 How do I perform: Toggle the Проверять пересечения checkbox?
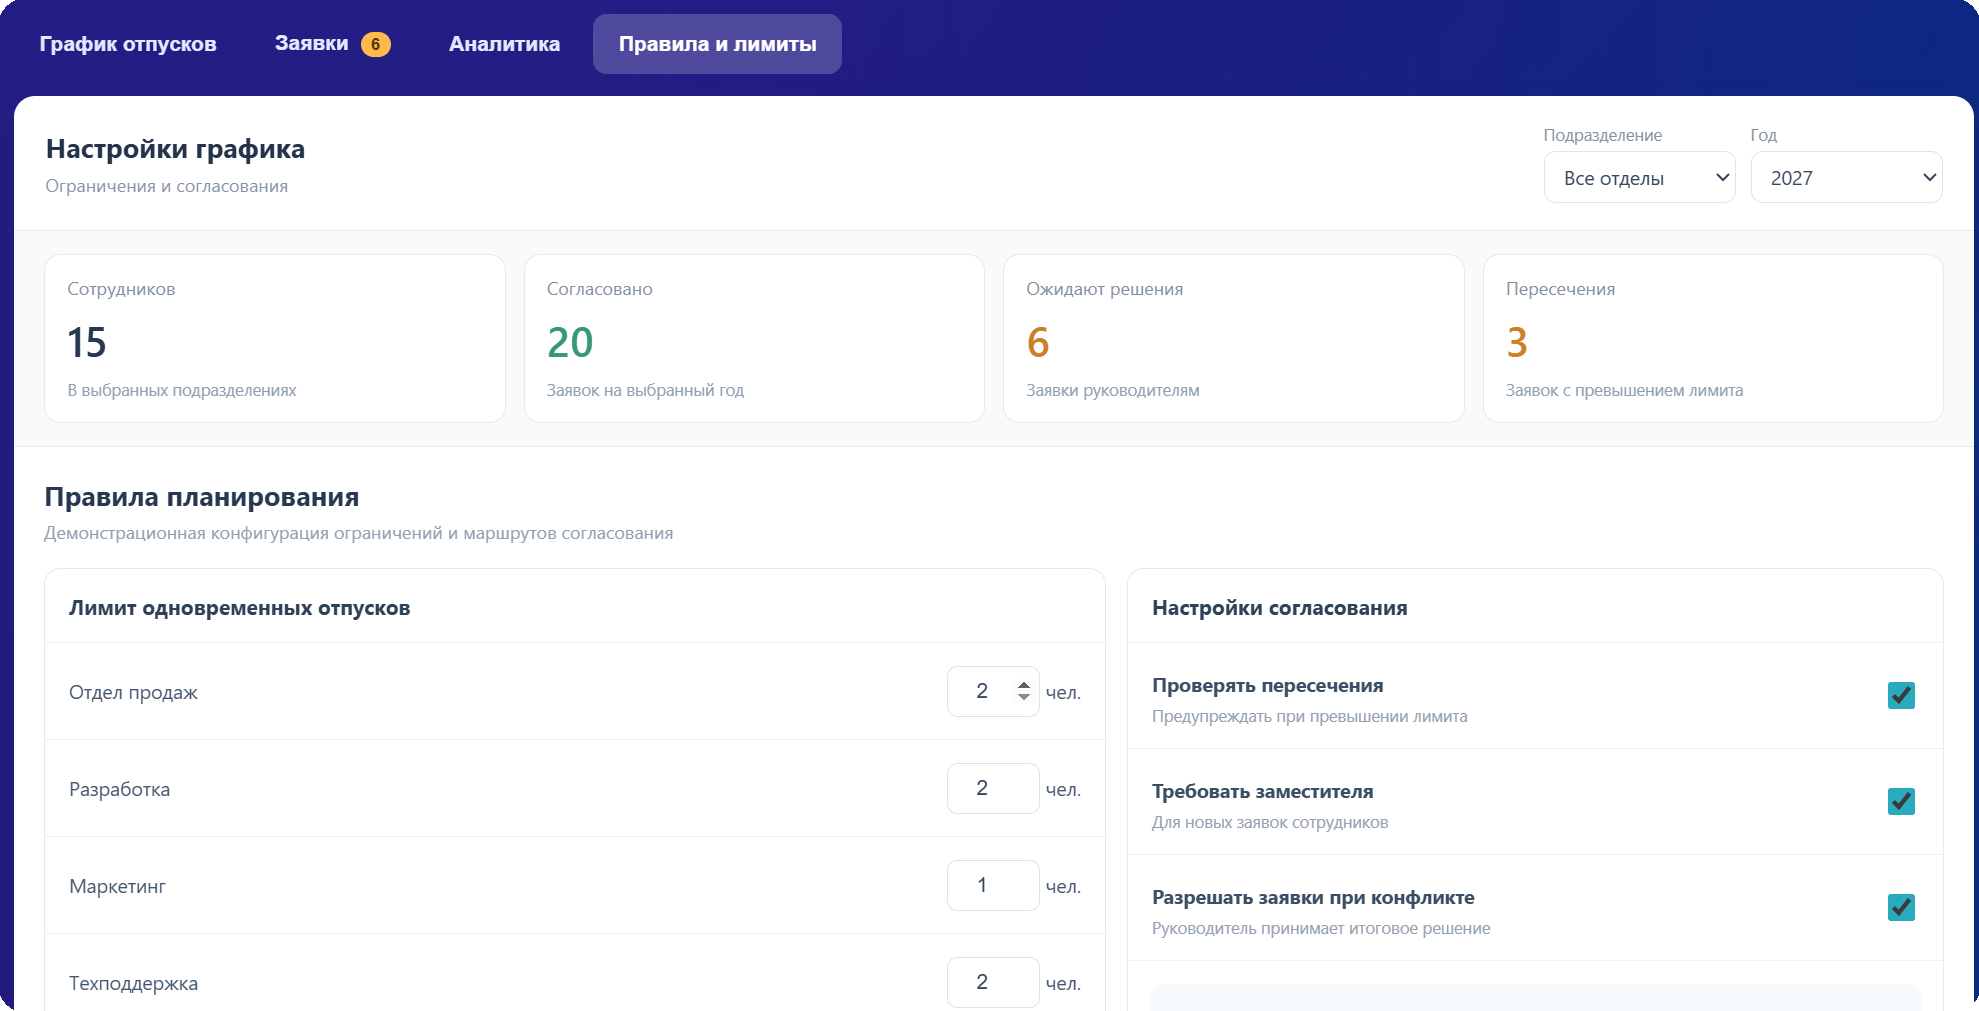(x=1901, y=695)
